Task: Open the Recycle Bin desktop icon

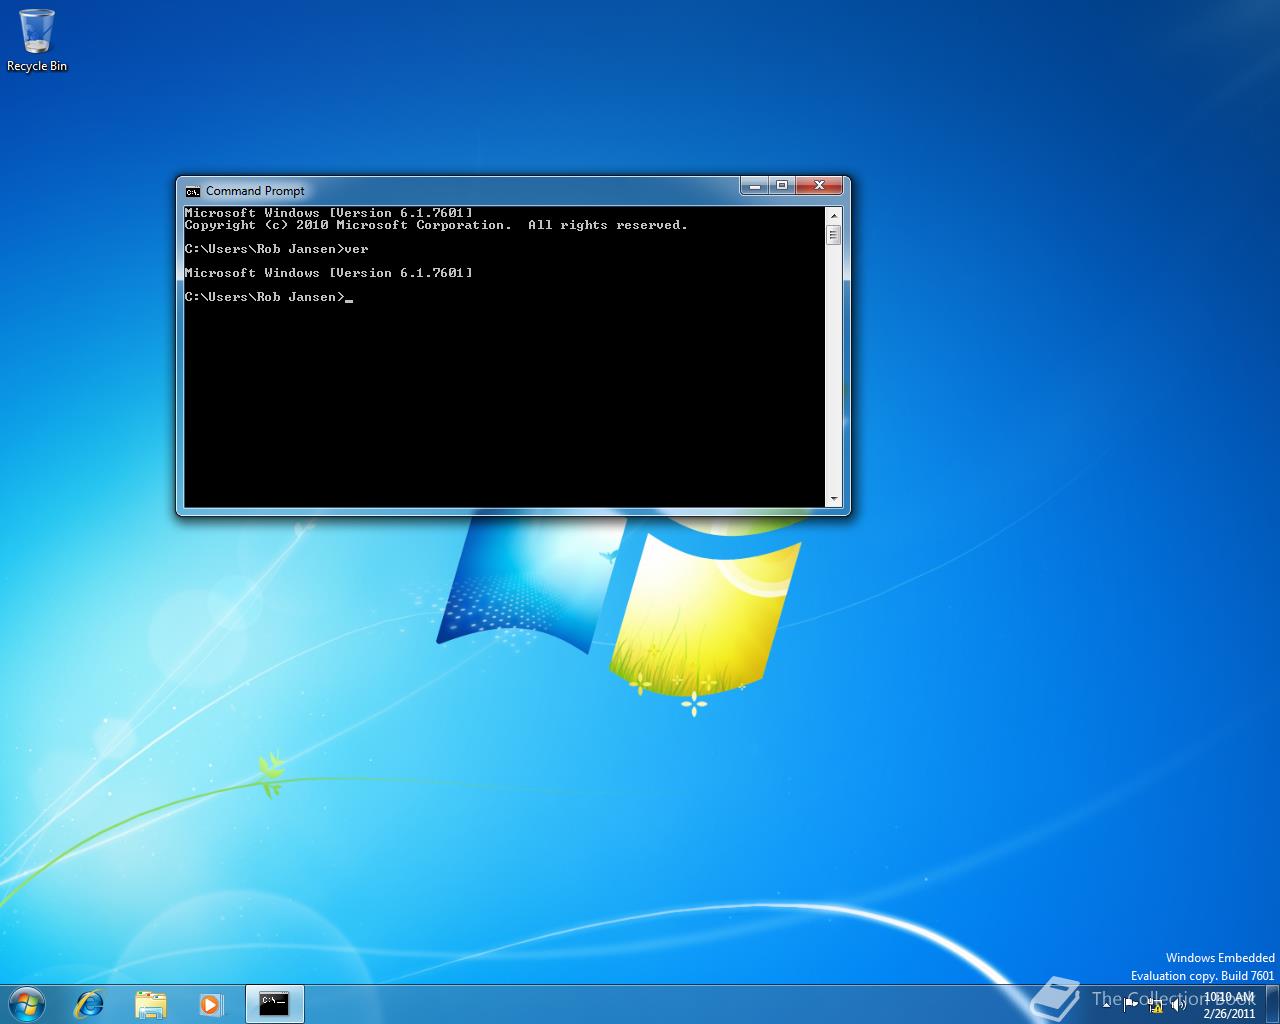Action: (x=37, y=41)
